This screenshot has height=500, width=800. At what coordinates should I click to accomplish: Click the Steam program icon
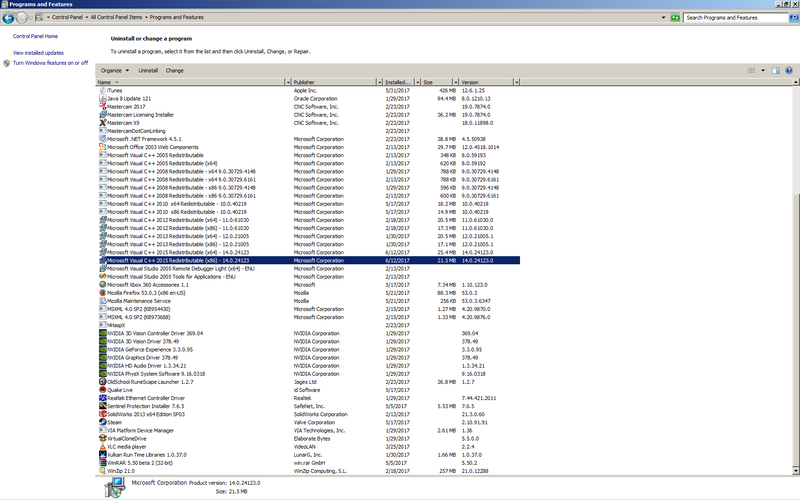tap(103, 422)
